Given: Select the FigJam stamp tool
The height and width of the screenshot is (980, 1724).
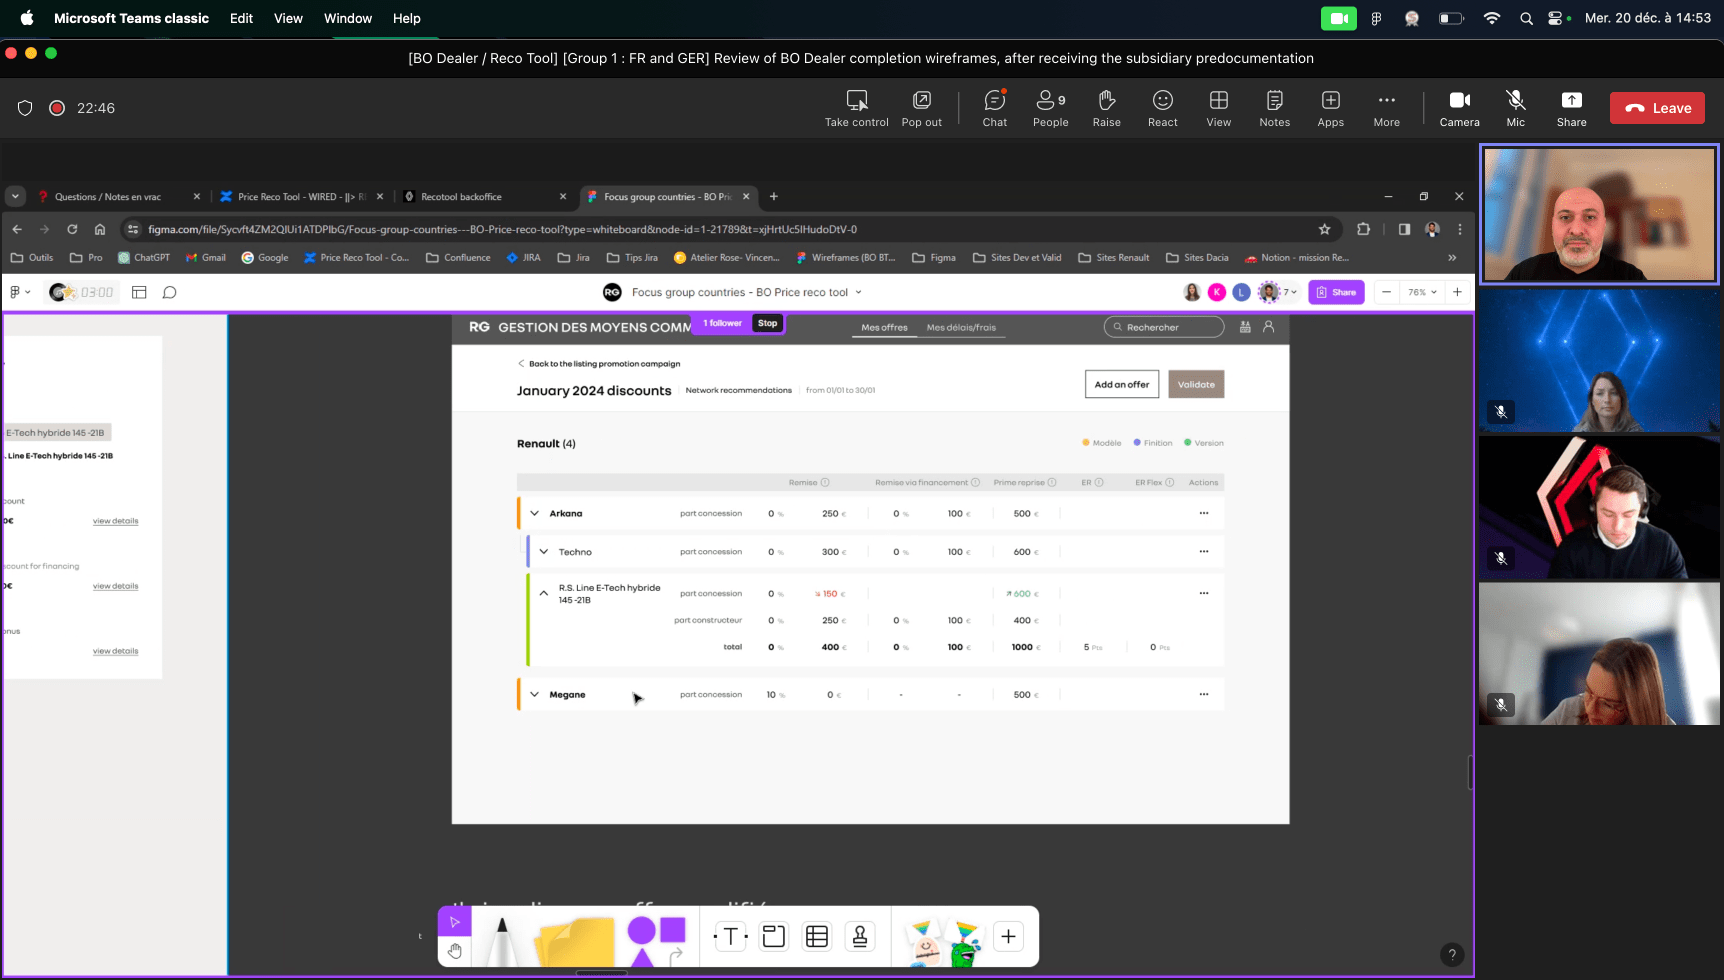Looking at the screenshot, I should (x=860, y=937).
